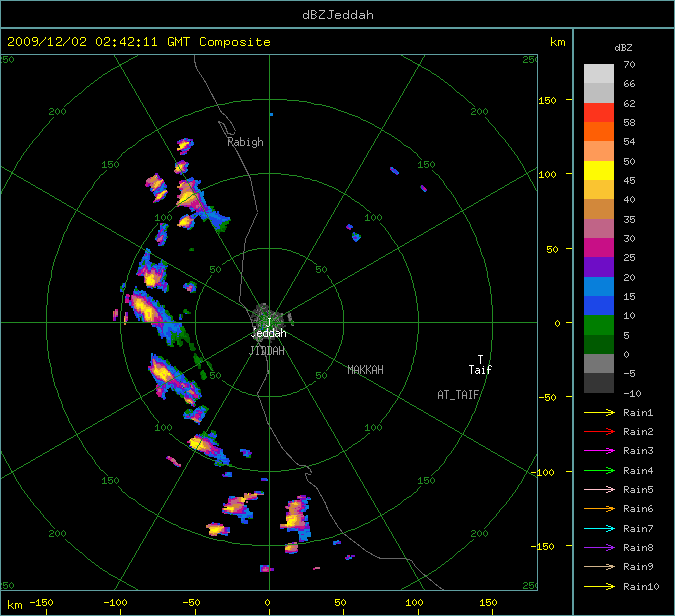Click the Rain7 cyan arrow legend icon

click(599, 528)
